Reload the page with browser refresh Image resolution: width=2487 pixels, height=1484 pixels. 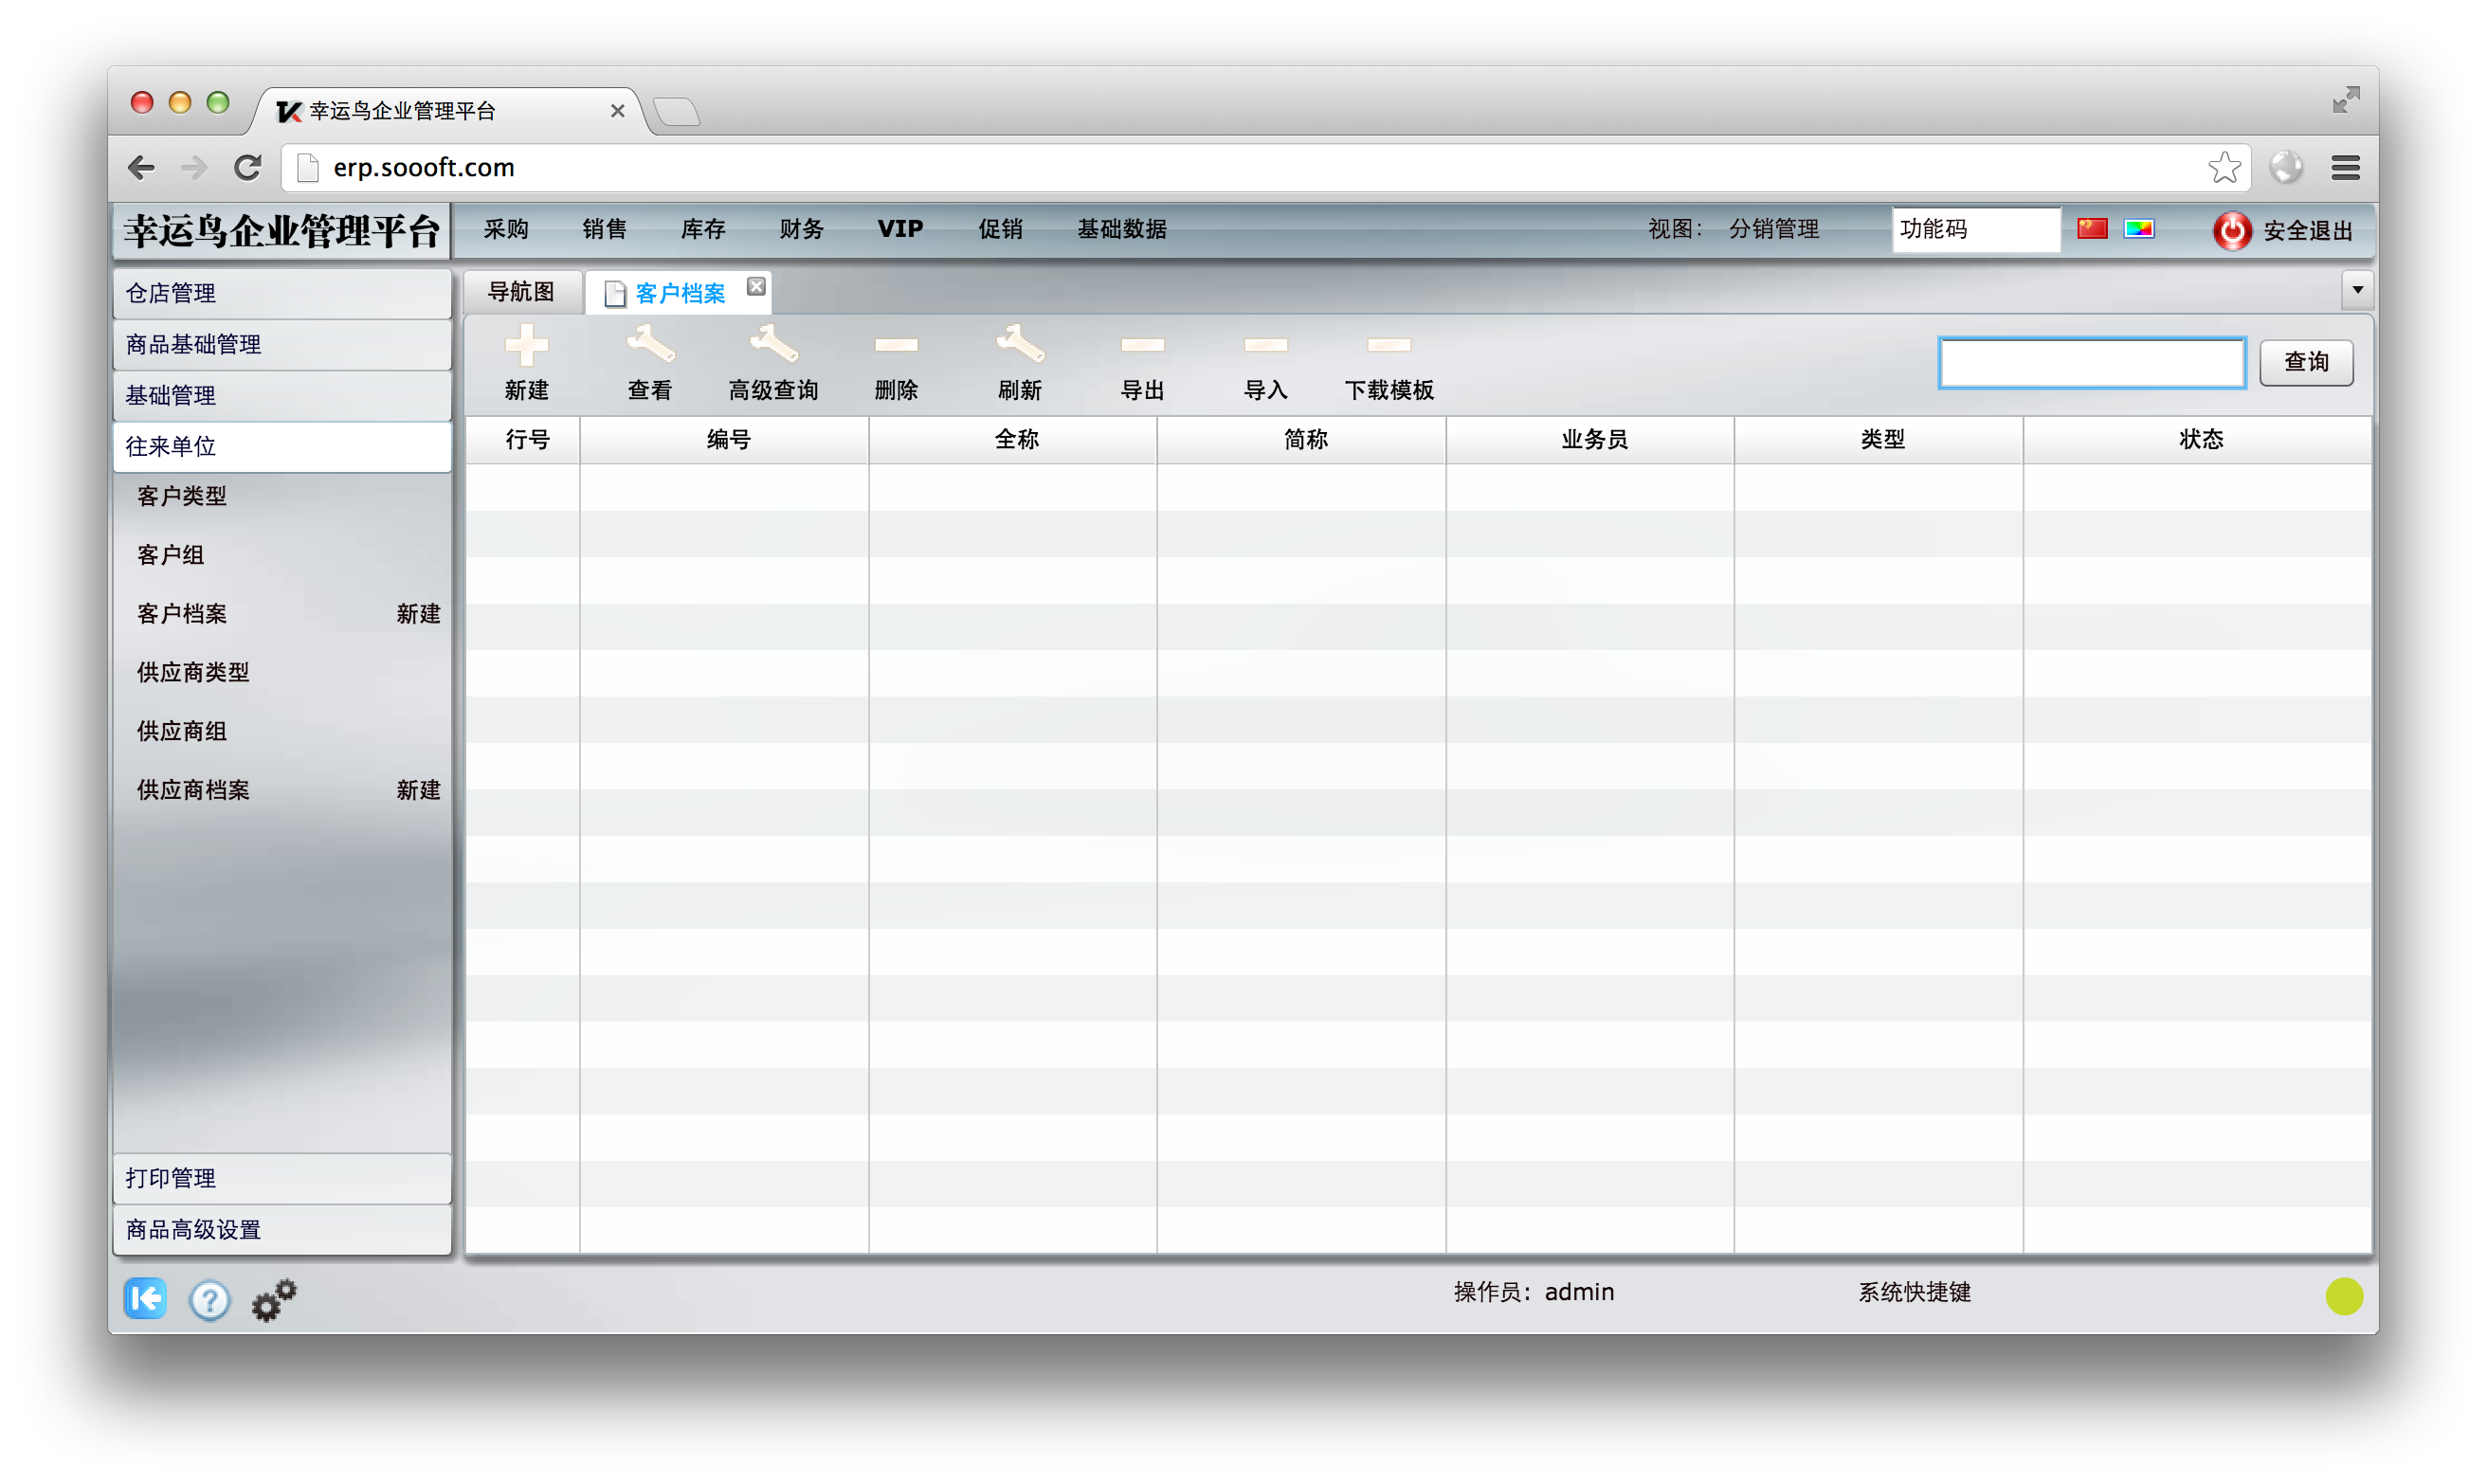[248, 167]
